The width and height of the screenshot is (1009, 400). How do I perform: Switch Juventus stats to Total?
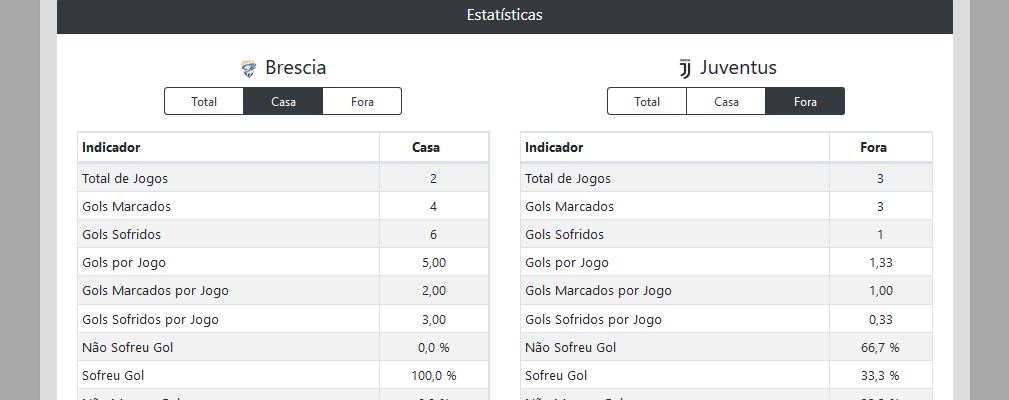(647, 101)
